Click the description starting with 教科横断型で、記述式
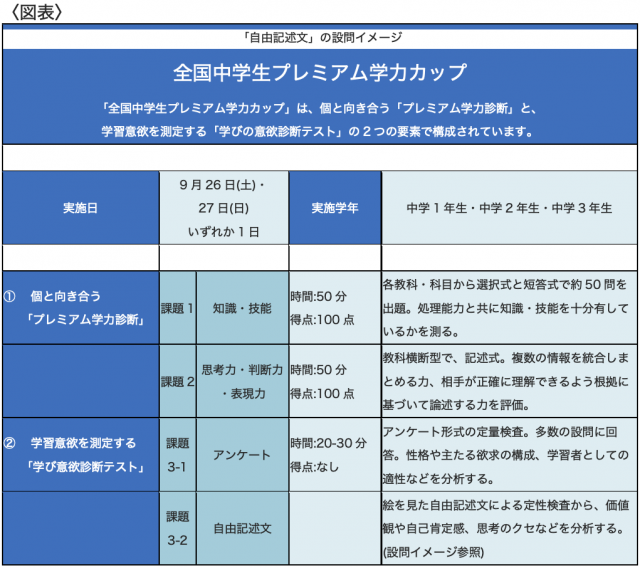 point(508,381)
